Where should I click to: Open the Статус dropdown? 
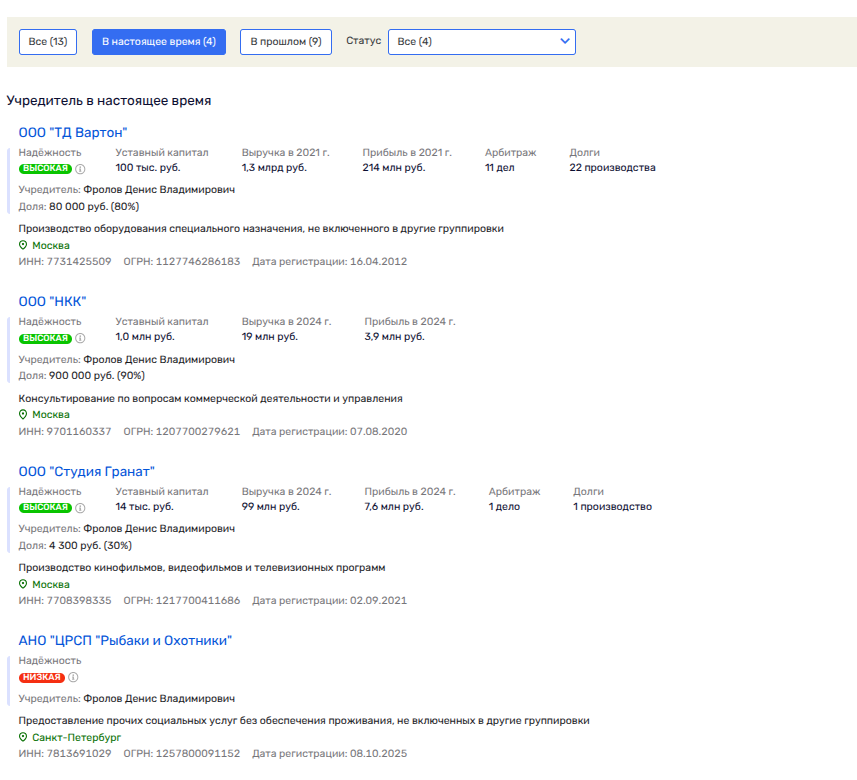(481, 41)
